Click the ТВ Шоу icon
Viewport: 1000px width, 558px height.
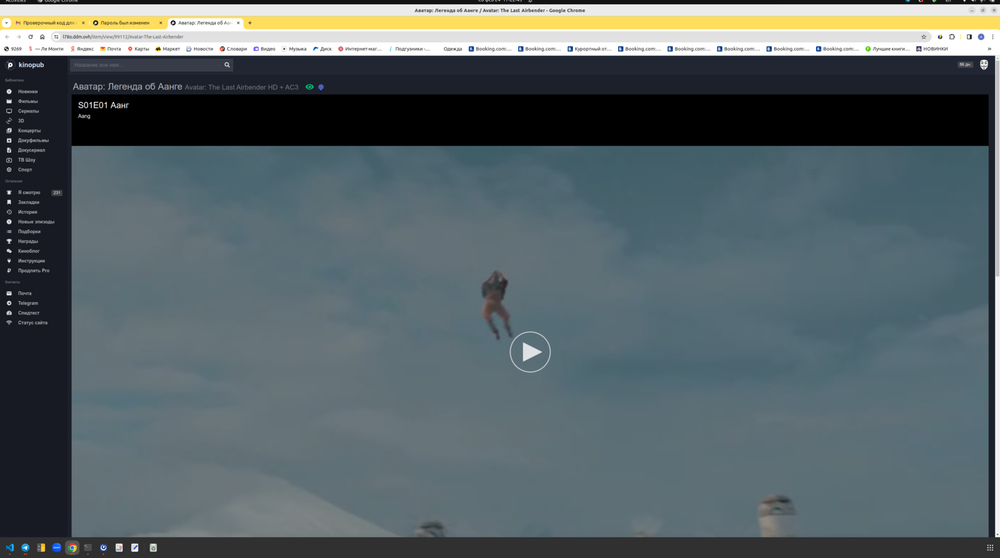pyautogui.click(x=9, y=160)
